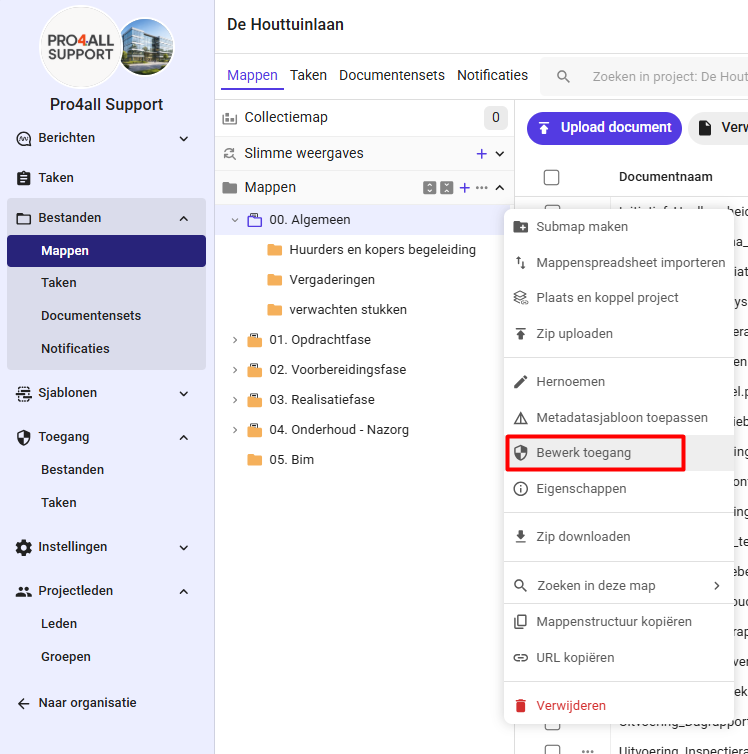Click the Hernoemen pencil icon

coord(521,382)
